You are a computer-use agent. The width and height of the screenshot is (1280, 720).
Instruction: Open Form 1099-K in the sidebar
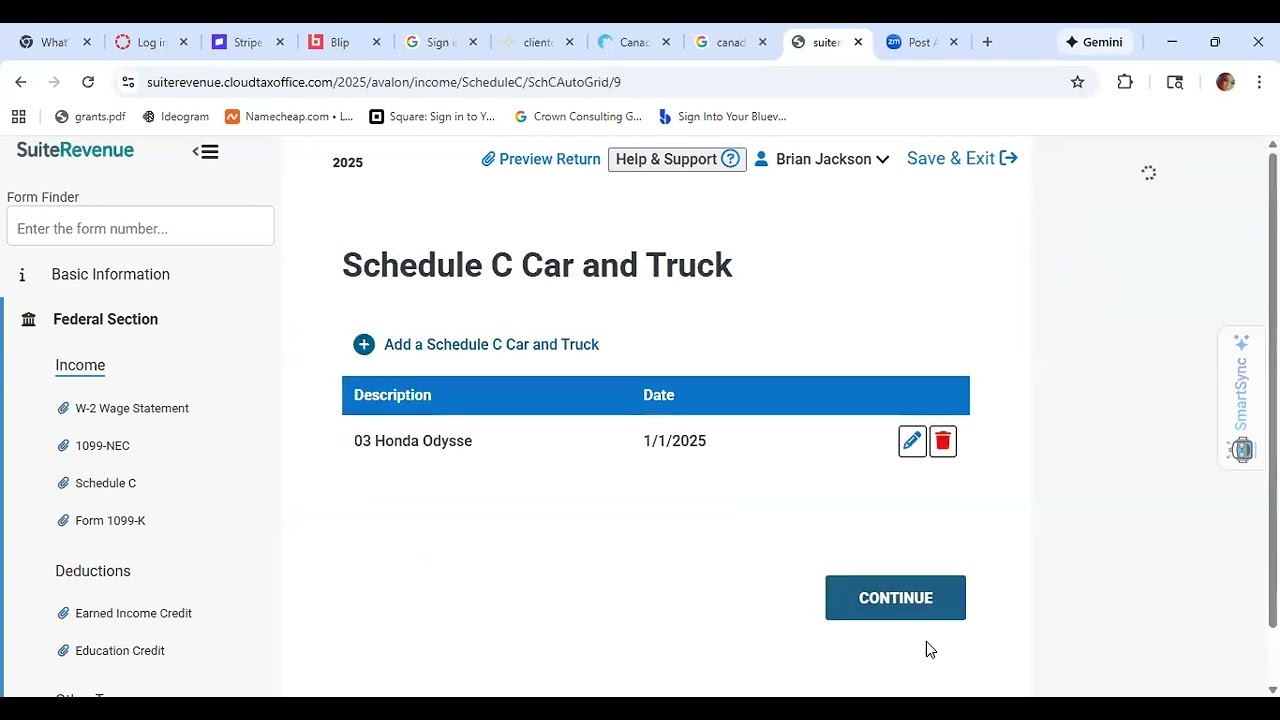[x=110, y=521]
